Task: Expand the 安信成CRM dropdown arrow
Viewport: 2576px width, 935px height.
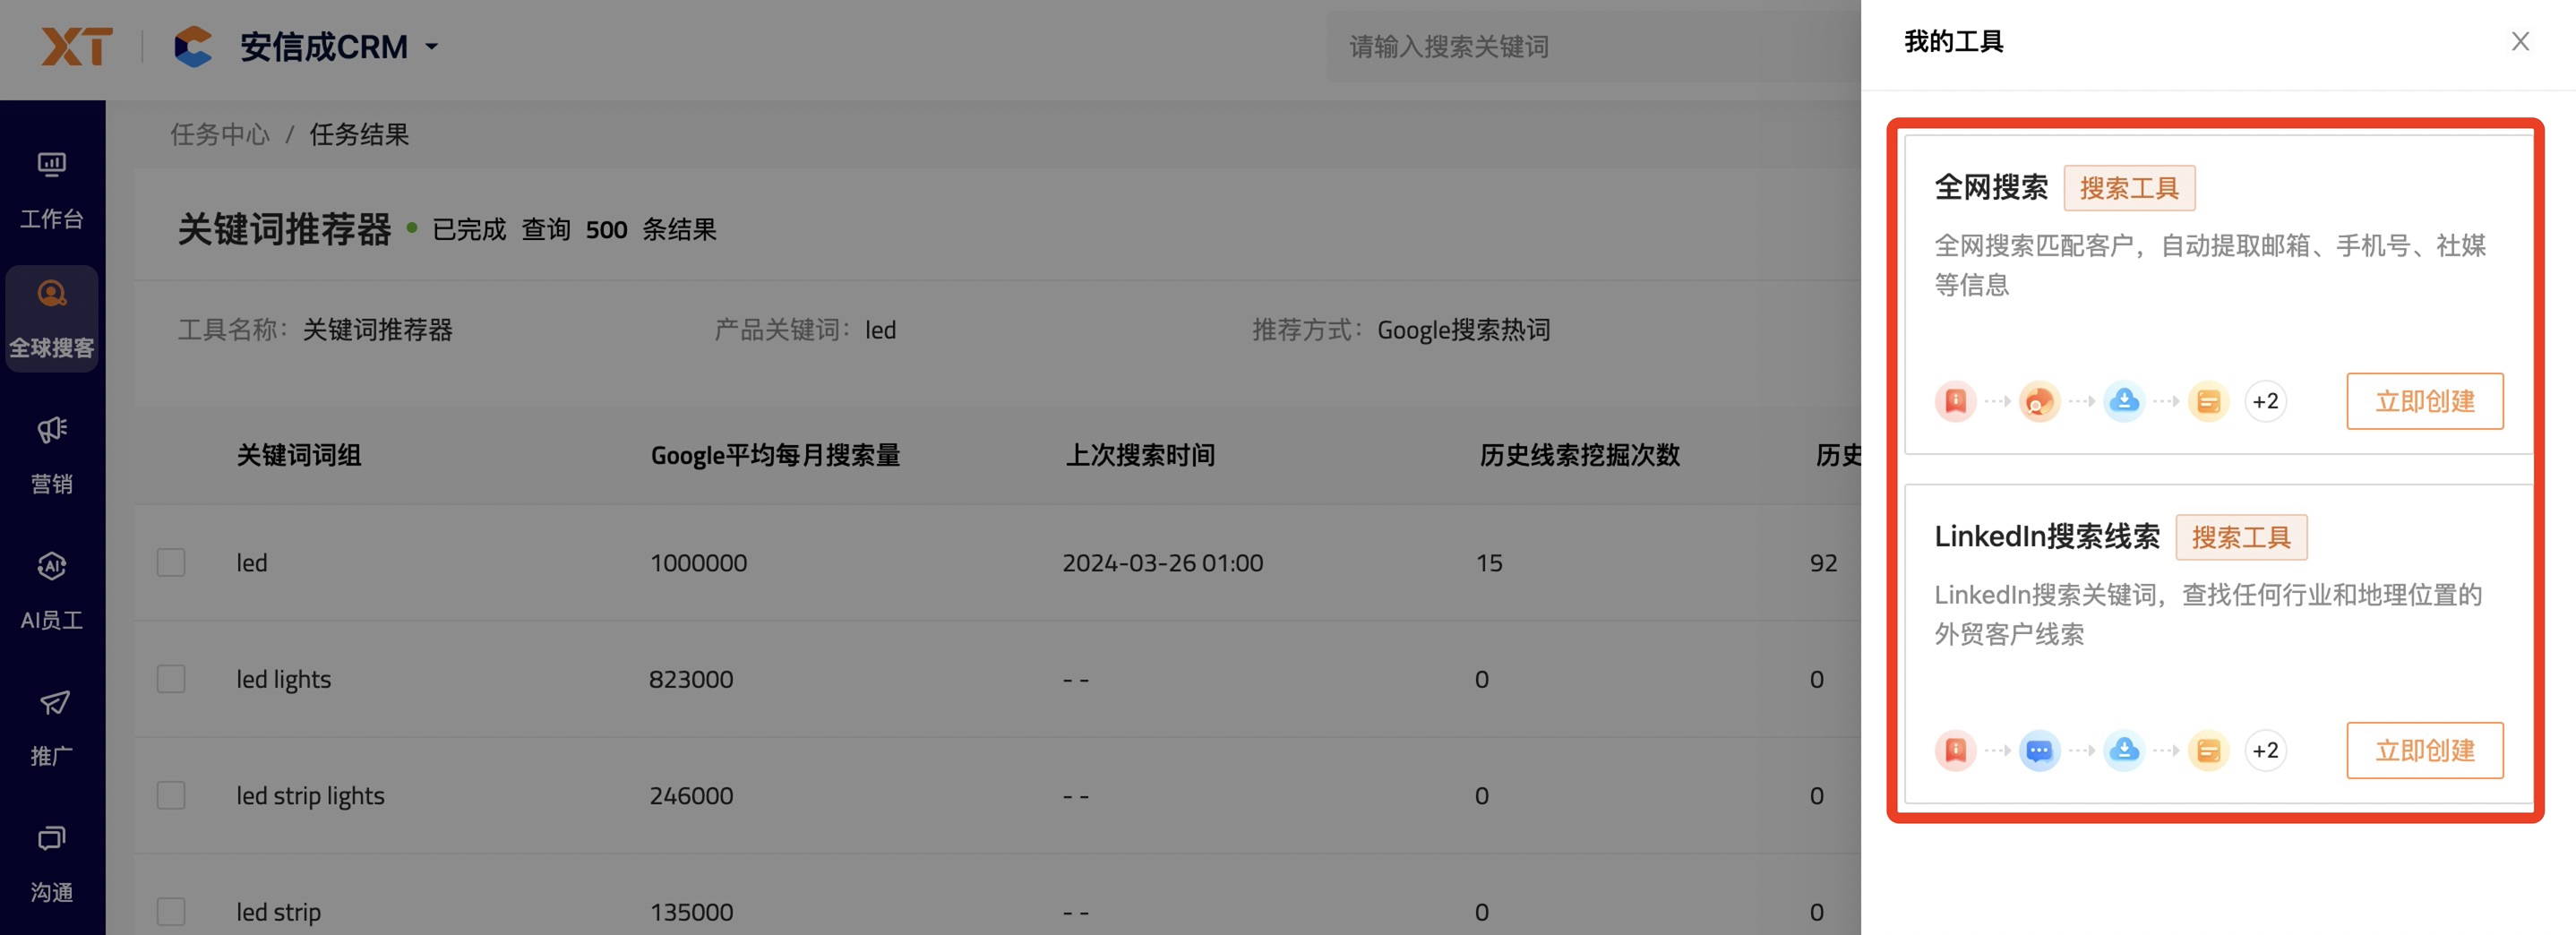Action: [x=432, y=46]
